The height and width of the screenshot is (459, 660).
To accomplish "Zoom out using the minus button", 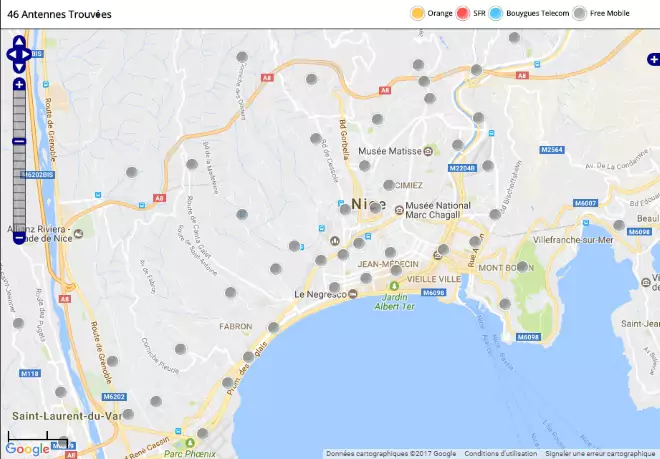I will point(19,238).
